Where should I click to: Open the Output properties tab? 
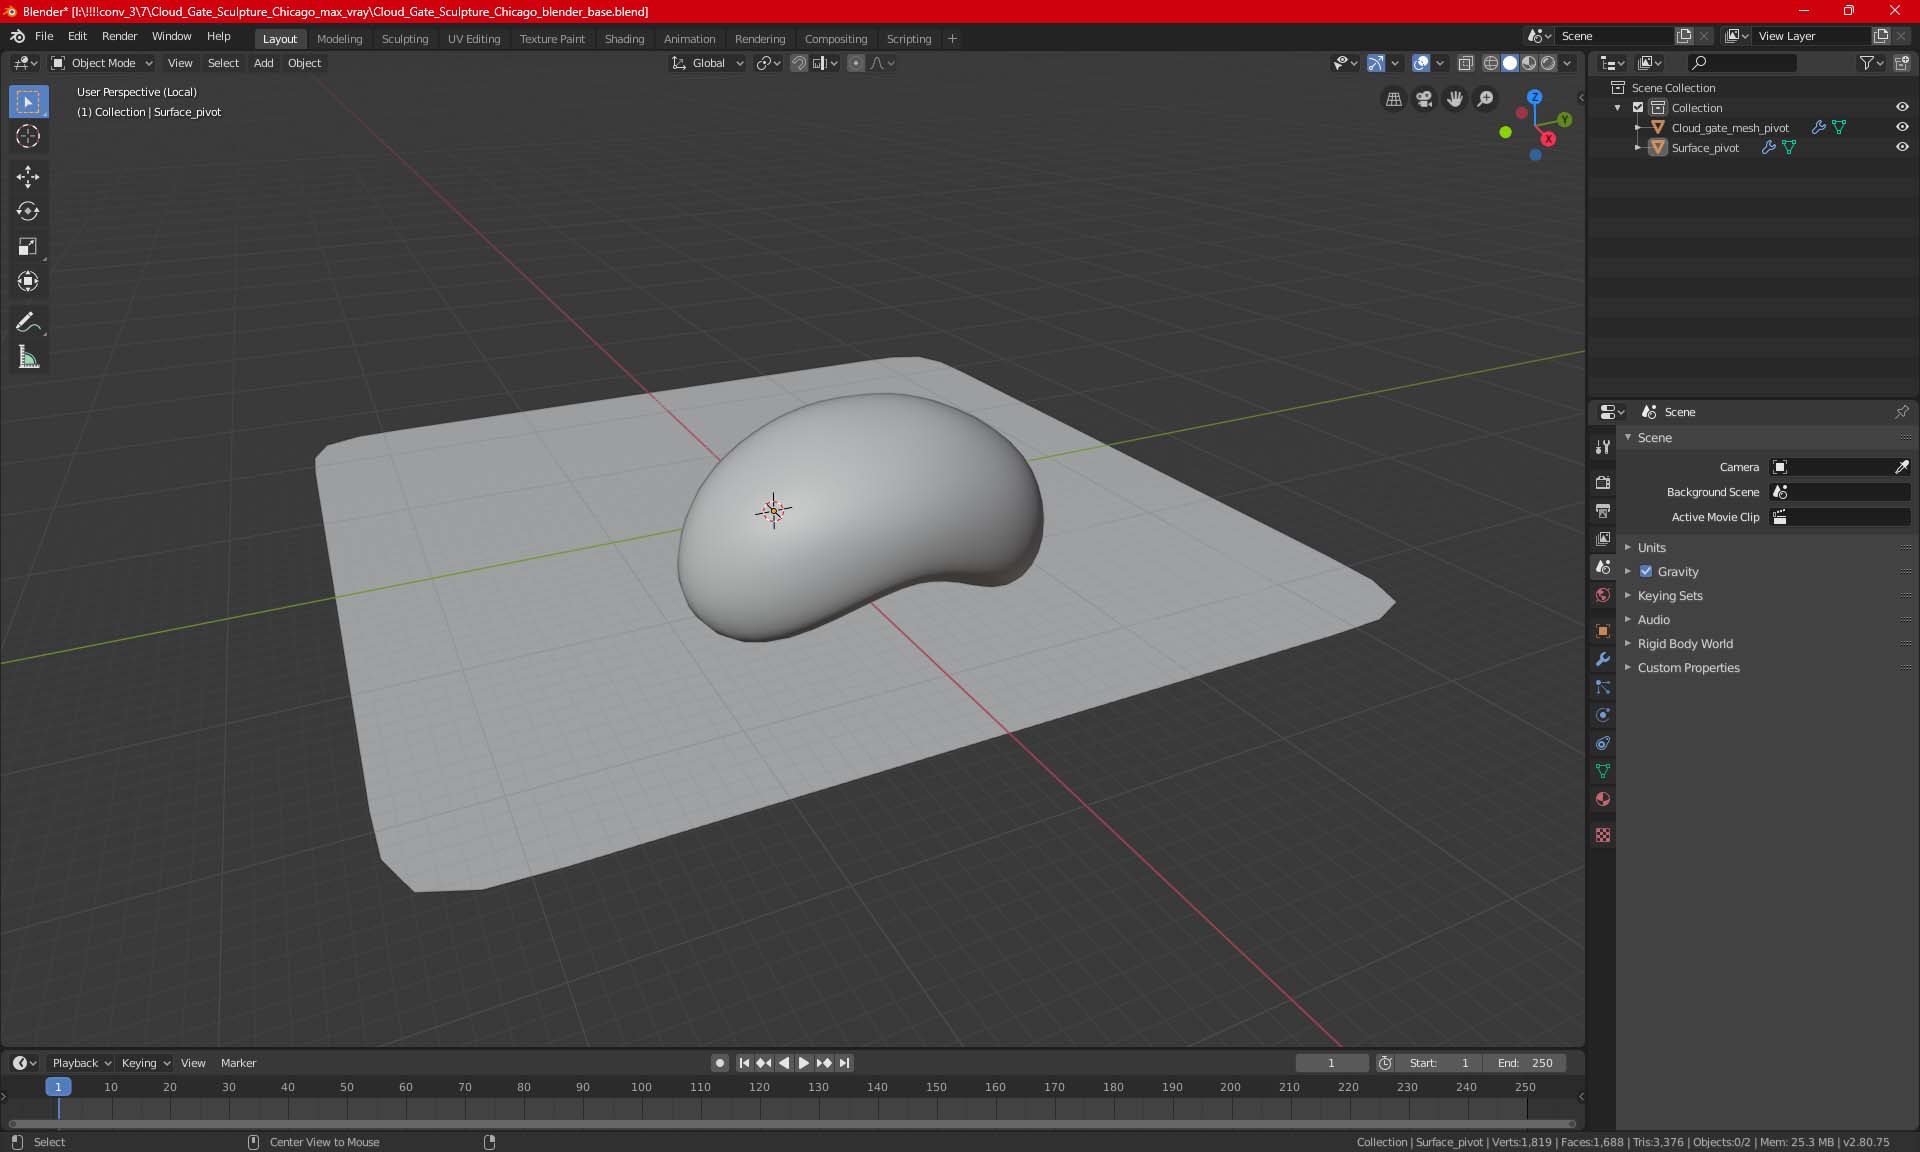(x=1603, y=510)
